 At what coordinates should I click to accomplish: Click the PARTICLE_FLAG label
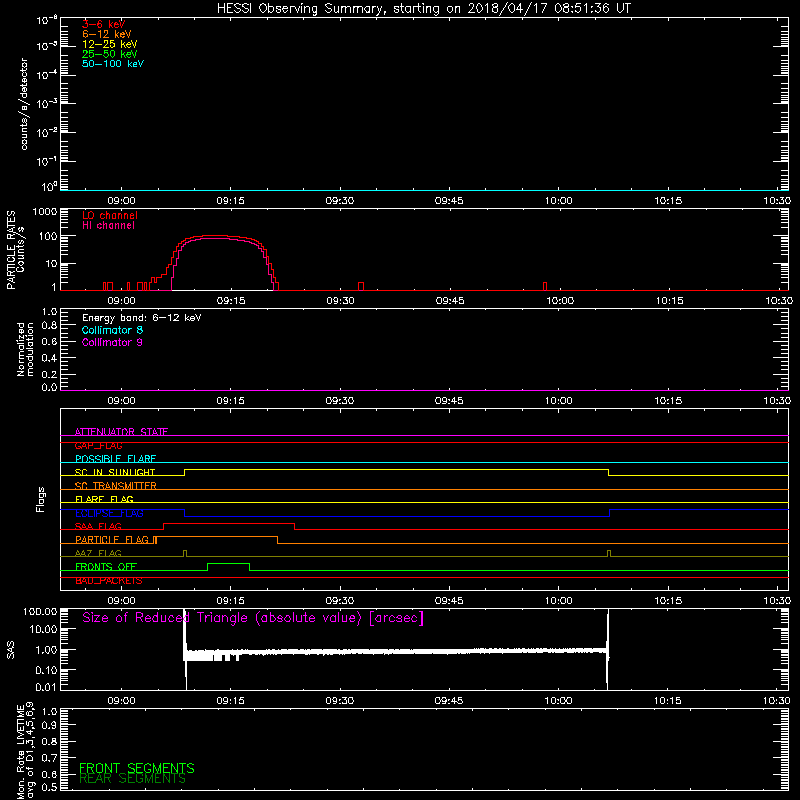tap(112, 539)
